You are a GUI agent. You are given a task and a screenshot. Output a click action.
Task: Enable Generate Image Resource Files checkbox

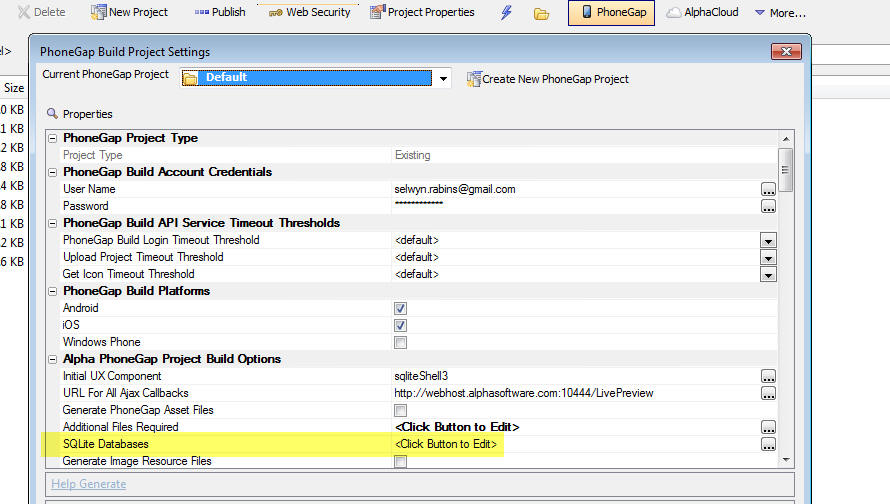400,461
